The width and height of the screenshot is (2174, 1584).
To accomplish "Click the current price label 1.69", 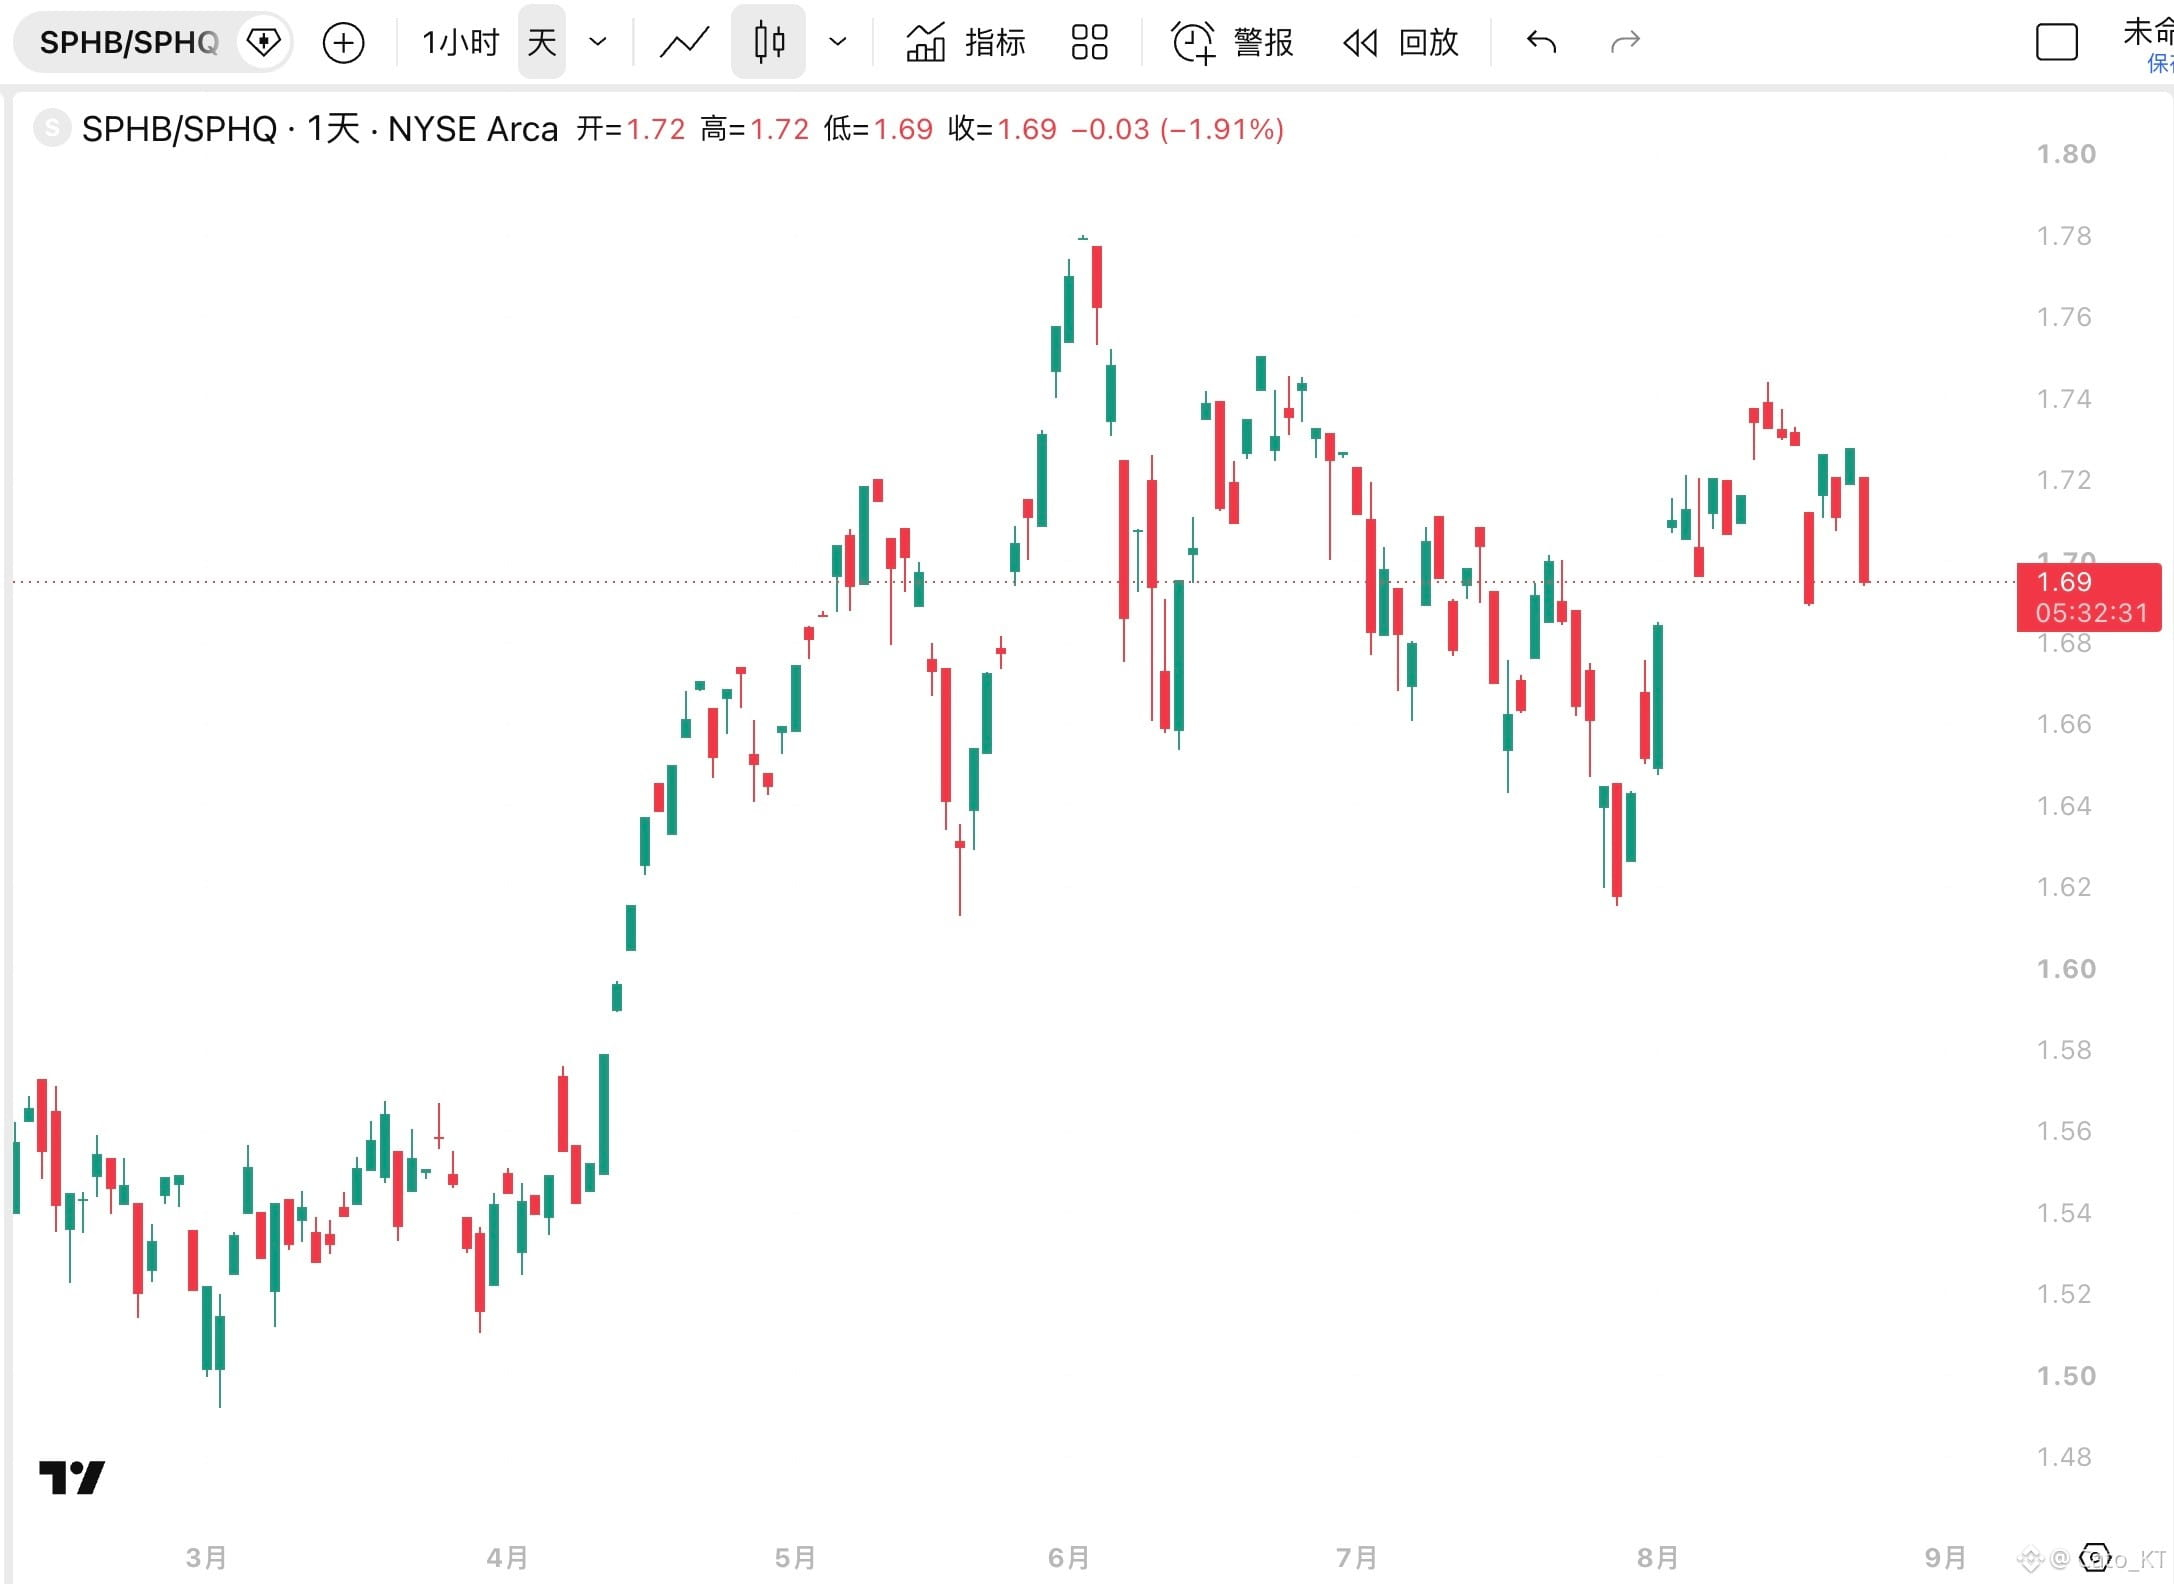I will [2089, 597].
